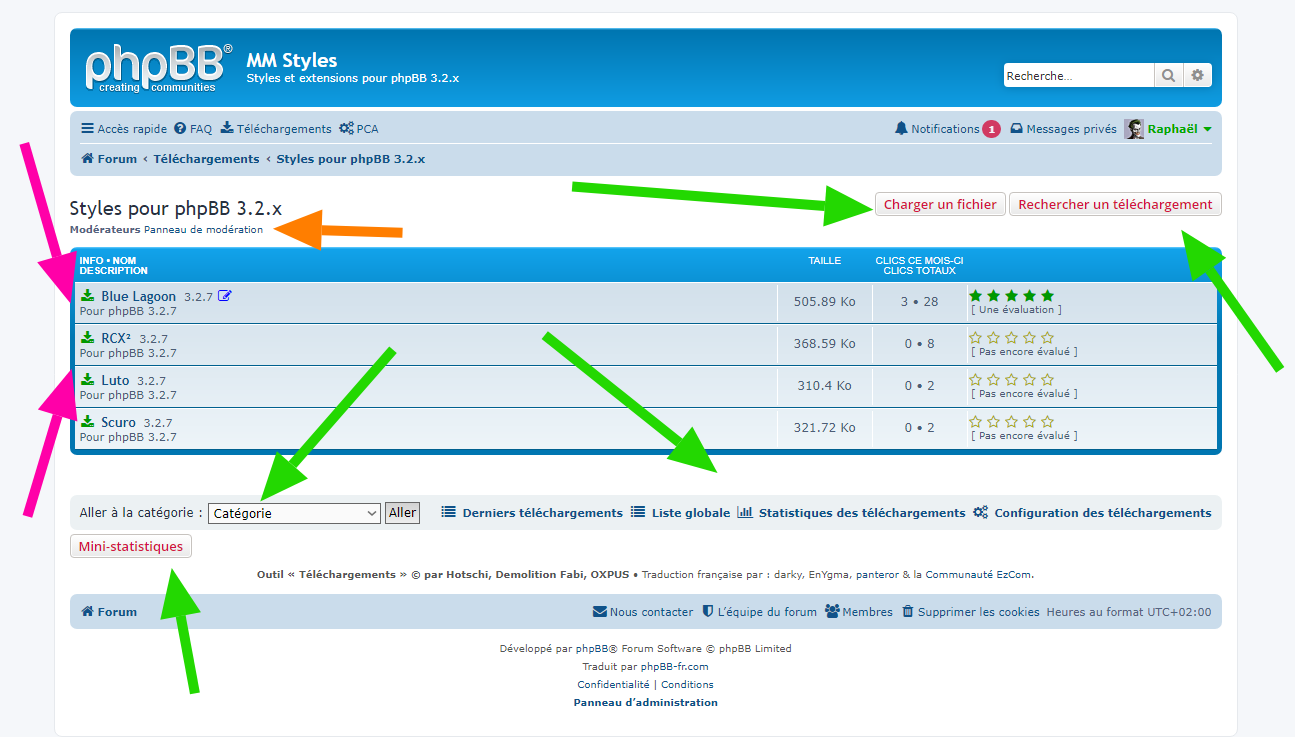The height and width of the screenshot is (737, 1295).
Task: Click the notifications bell icon
Action: coord(901,129)
